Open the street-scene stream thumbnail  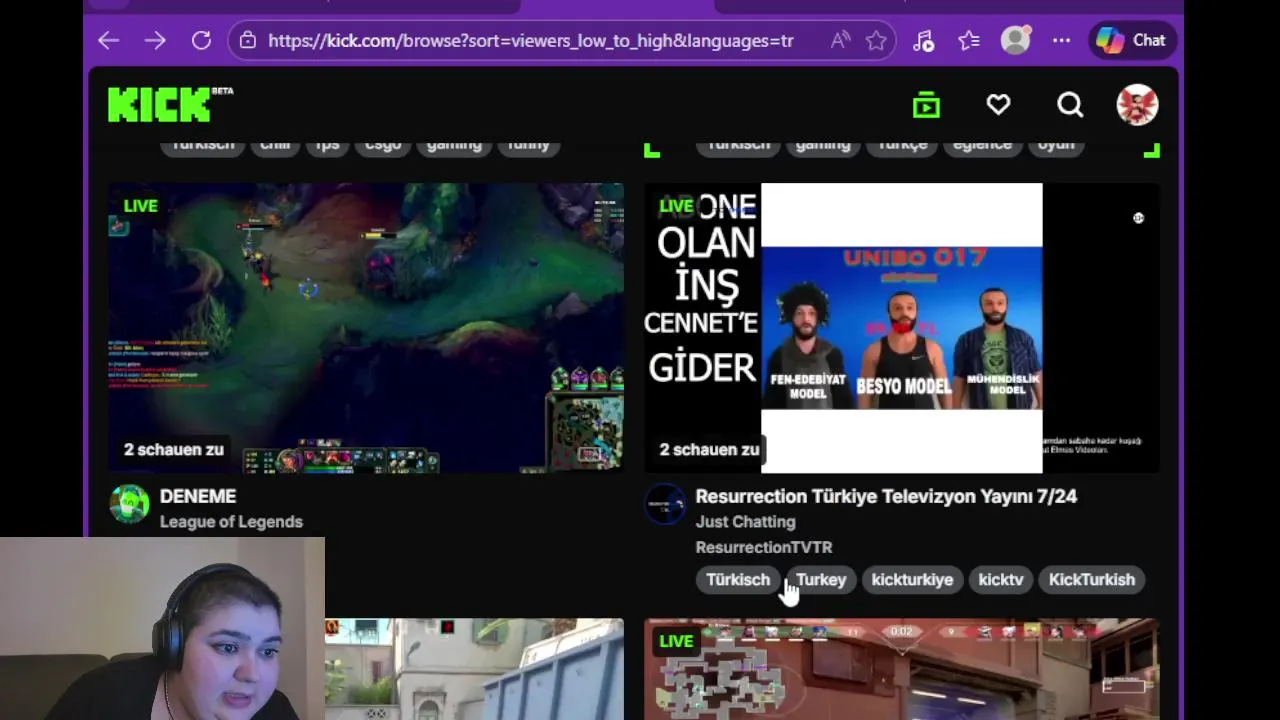click(474, 669)
